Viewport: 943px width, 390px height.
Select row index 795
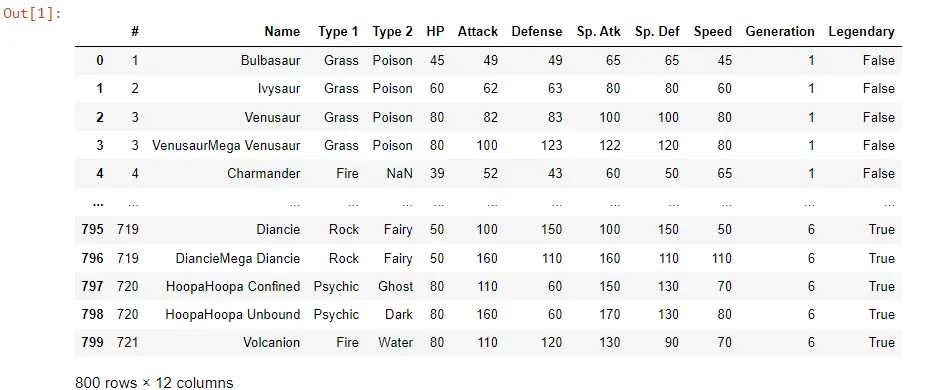tap(92, 229)
